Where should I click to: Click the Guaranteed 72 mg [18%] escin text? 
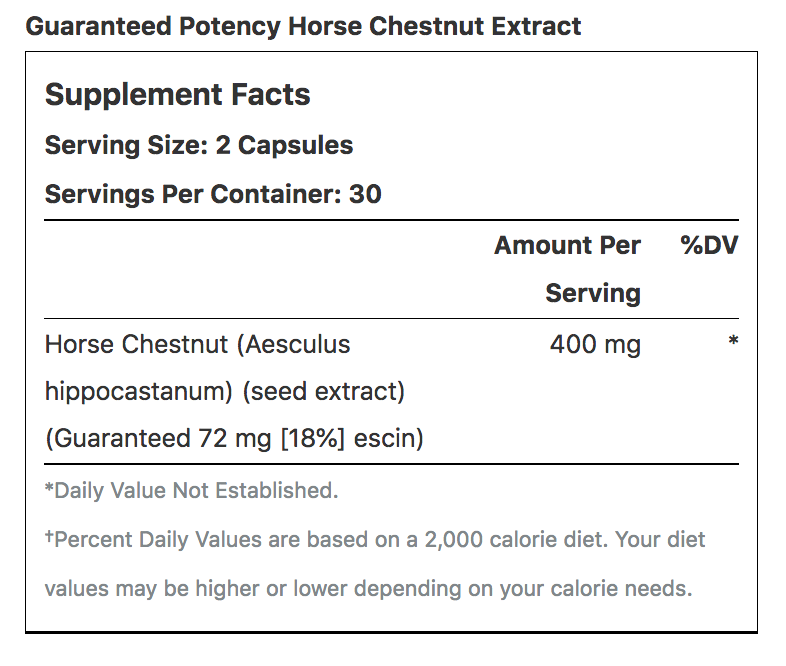(234, 438)
